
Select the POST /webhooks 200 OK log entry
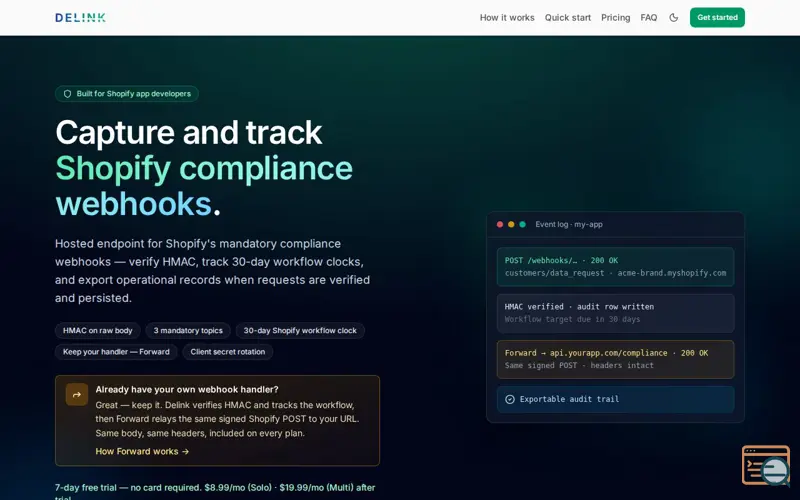[615, 267]
